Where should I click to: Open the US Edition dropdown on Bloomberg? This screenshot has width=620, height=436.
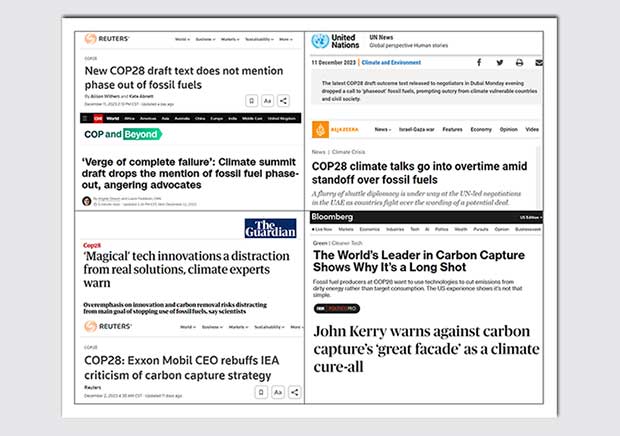tap(531, 217)
